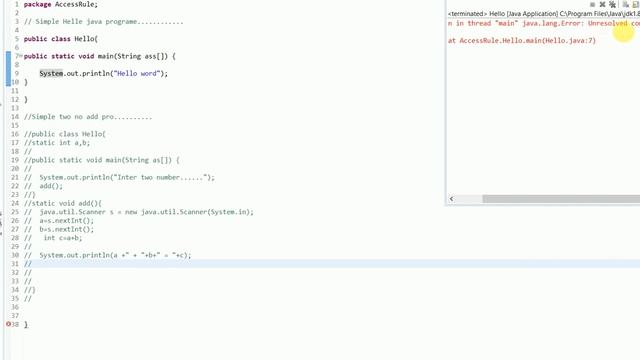Click the 'public class Hello{' declaration on line 5
Screen dimensions: 640x360
tap(61, 39)
